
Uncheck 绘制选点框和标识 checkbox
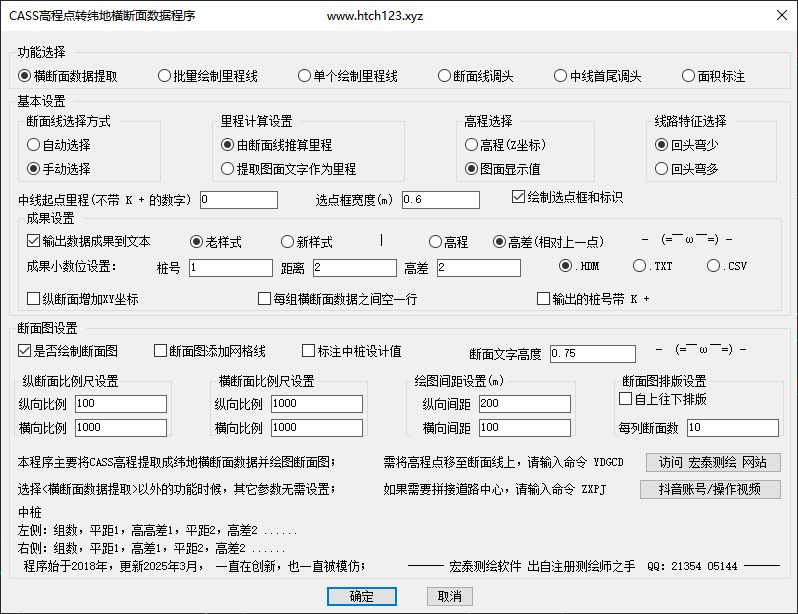pyautogui.click(x=519, y=196)
